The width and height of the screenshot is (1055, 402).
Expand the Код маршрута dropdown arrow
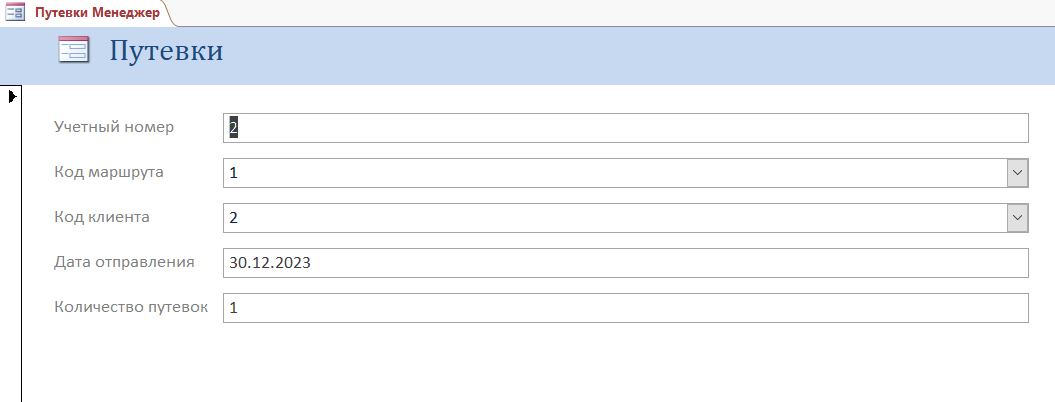(1017, 173)
